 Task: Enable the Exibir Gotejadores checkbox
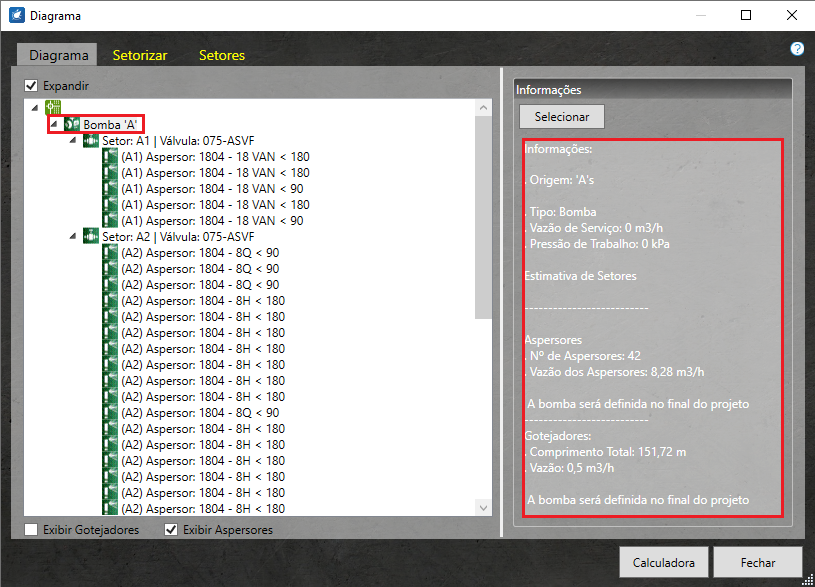32,530
